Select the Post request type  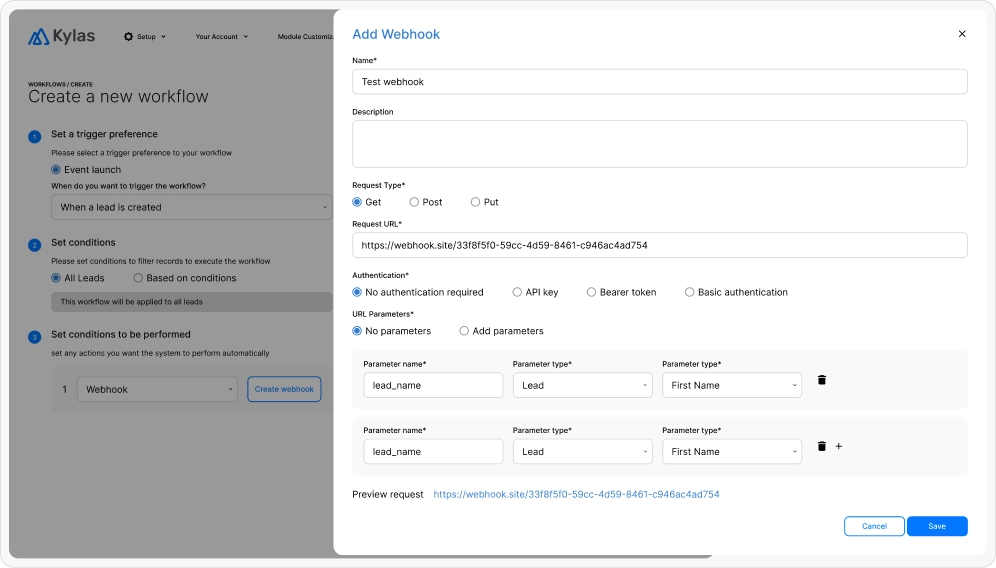(414, 202)
